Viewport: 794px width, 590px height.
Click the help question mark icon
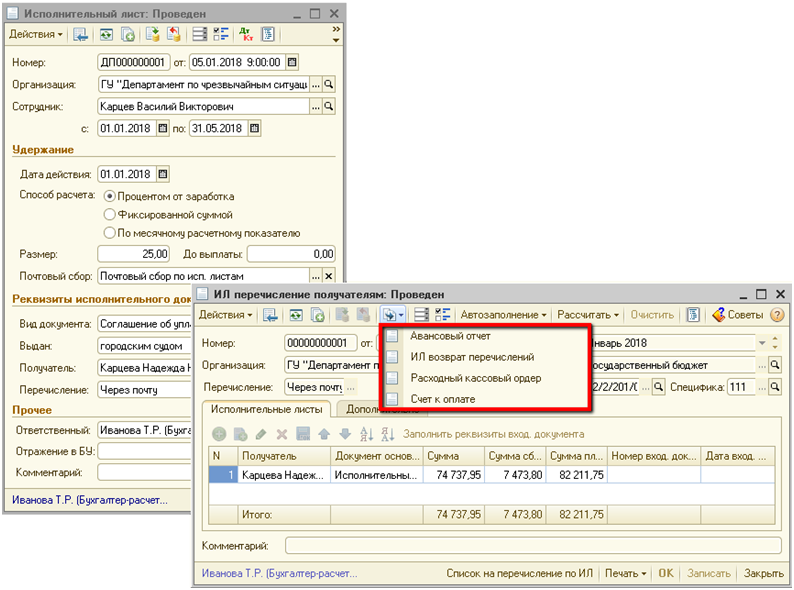pos(777,315)
